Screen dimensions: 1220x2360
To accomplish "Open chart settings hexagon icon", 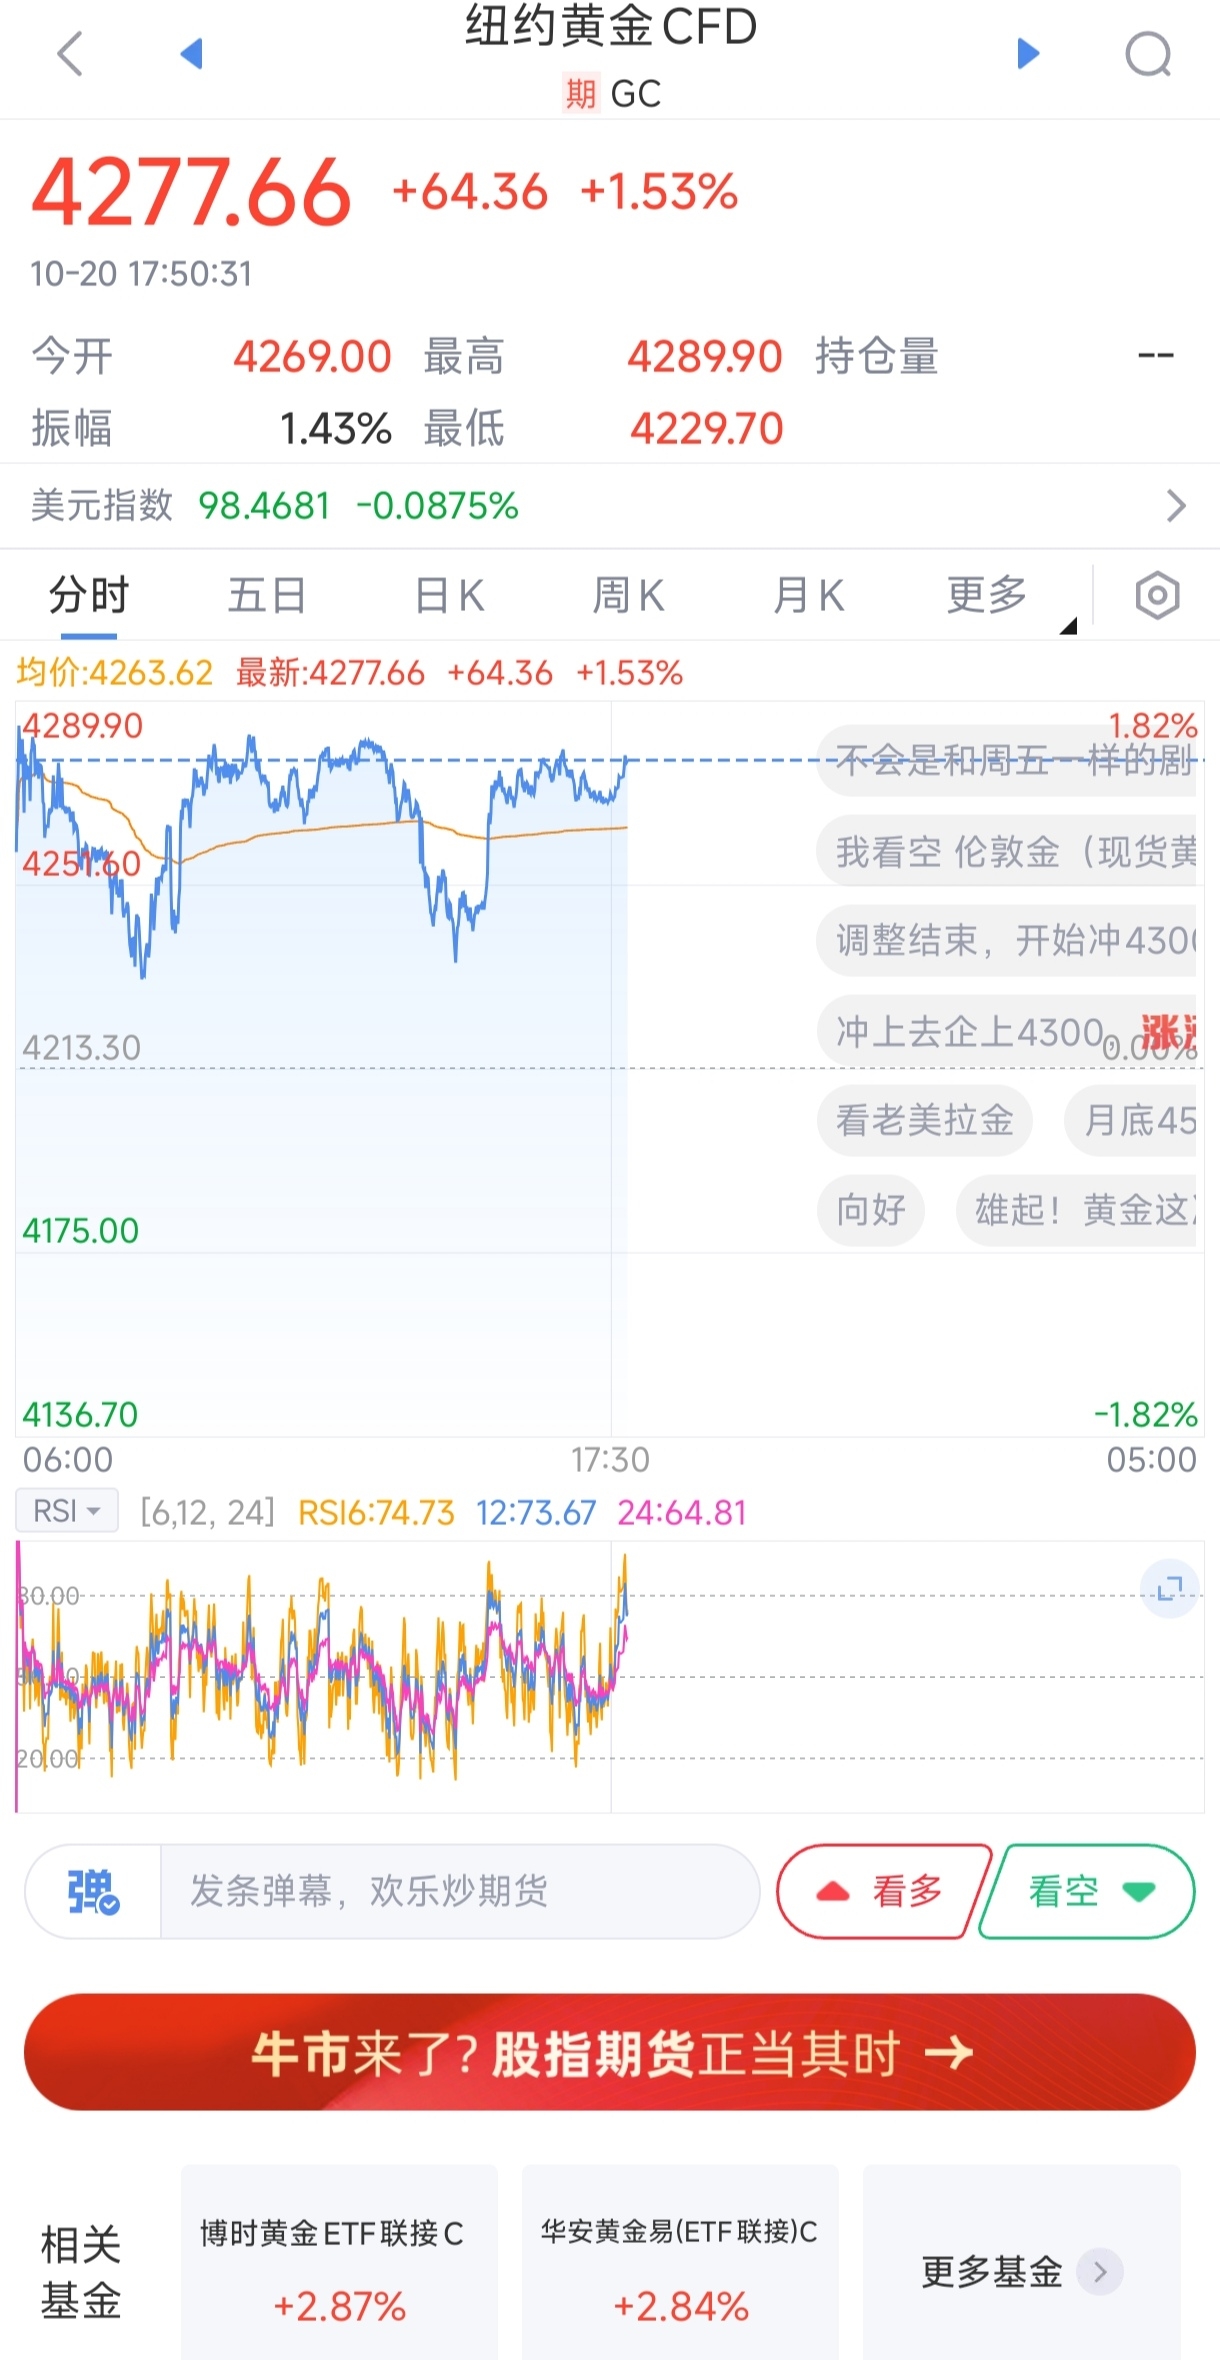I will (x=1157, y=595).
